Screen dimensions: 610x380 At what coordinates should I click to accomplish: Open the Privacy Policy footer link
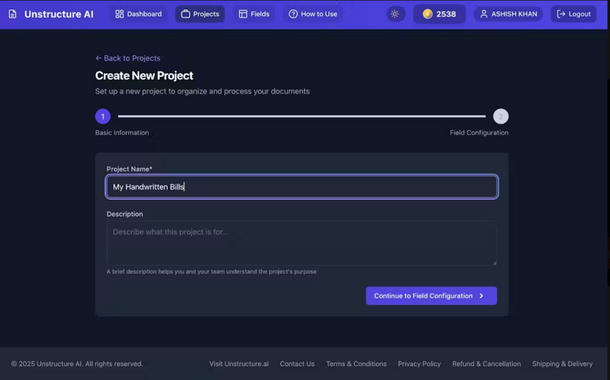[419, 364]
